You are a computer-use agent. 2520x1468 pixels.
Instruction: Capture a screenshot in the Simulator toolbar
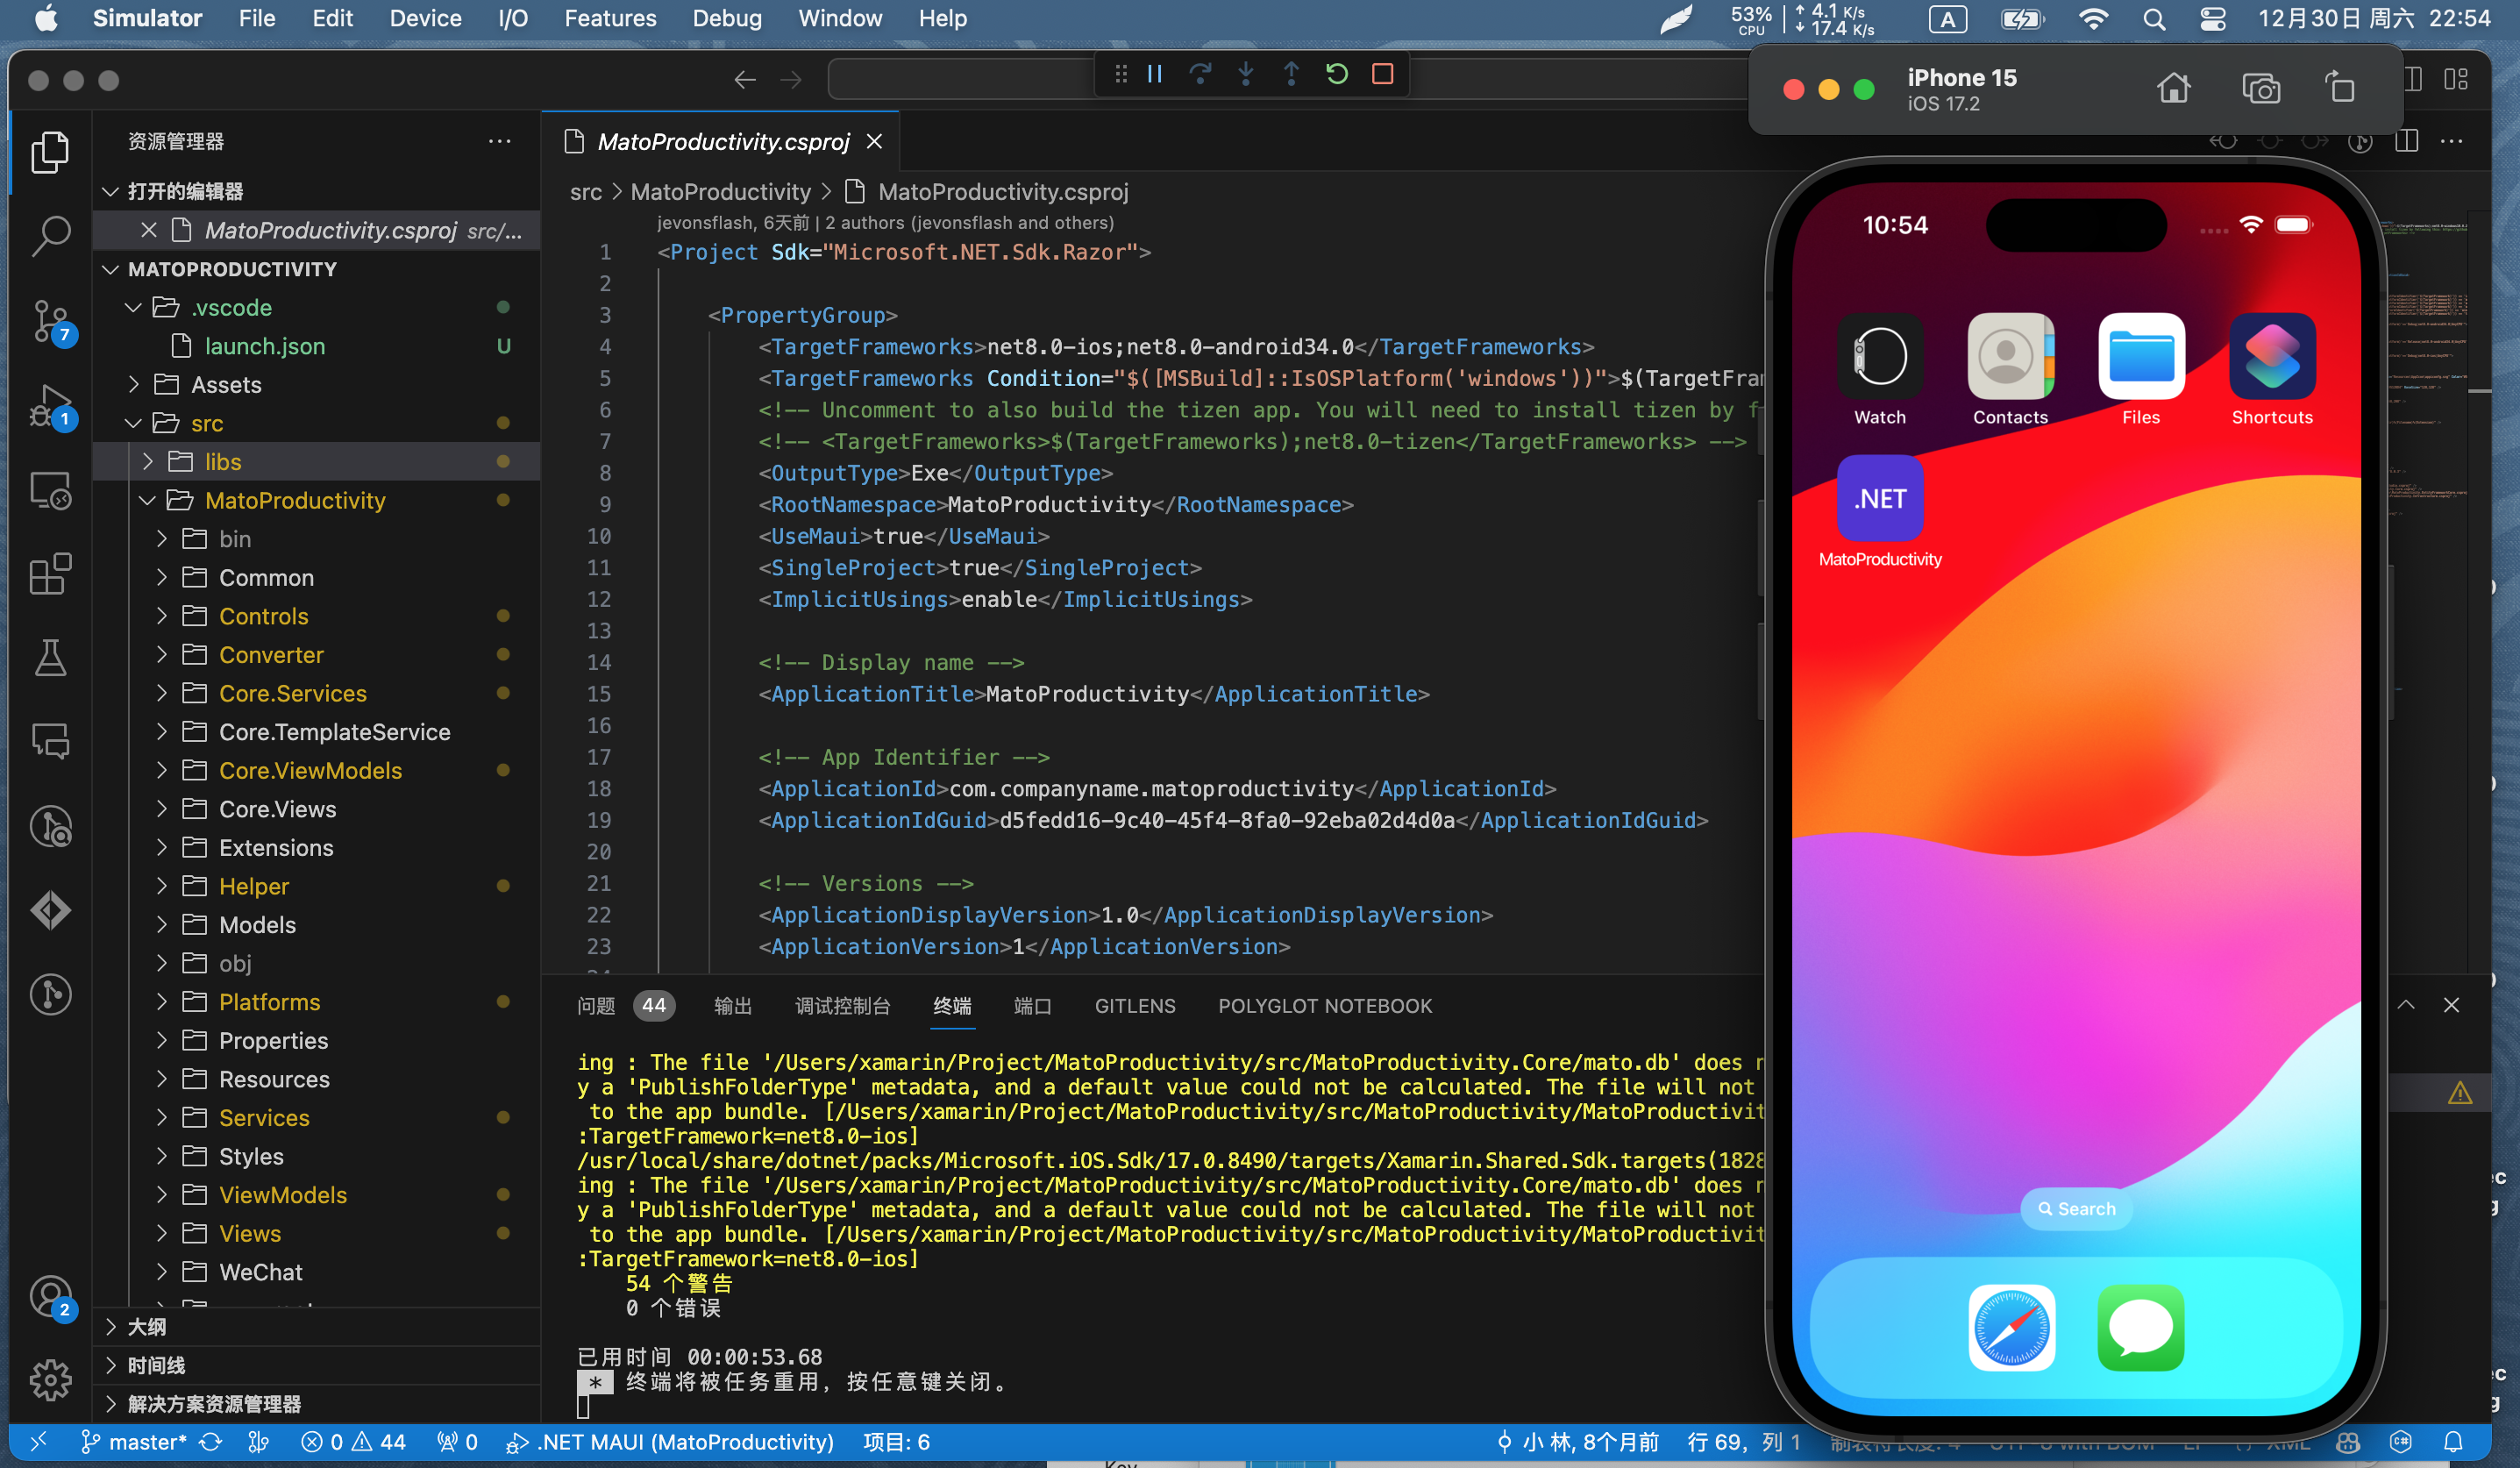[x=2262, y=88]
